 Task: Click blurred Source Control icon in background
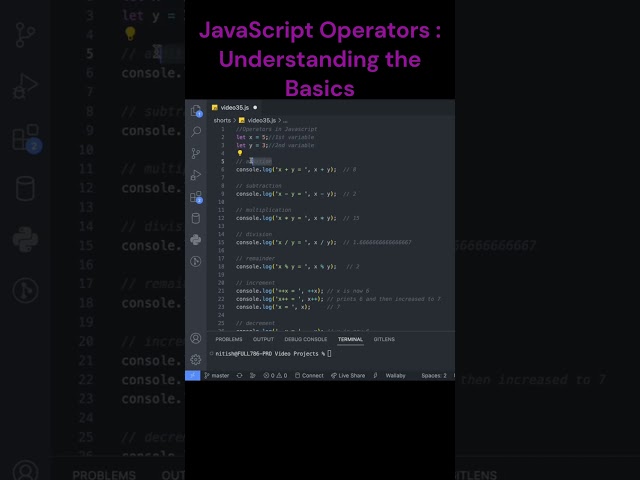coord(25,35)
